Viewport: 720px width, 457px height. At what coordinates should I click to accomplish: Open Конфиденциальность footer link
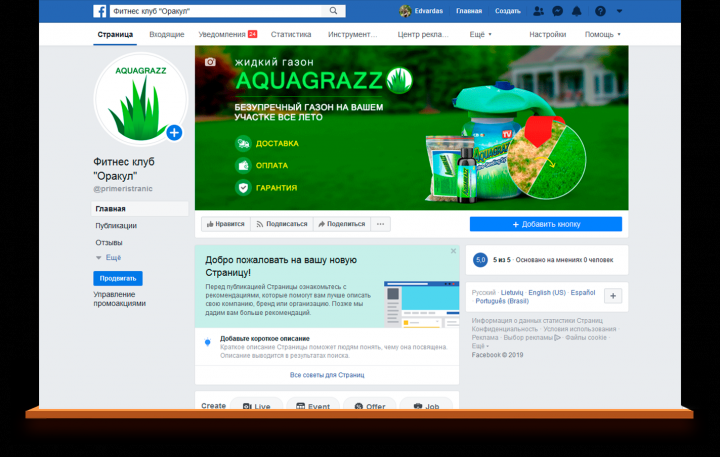pos(504,329)
